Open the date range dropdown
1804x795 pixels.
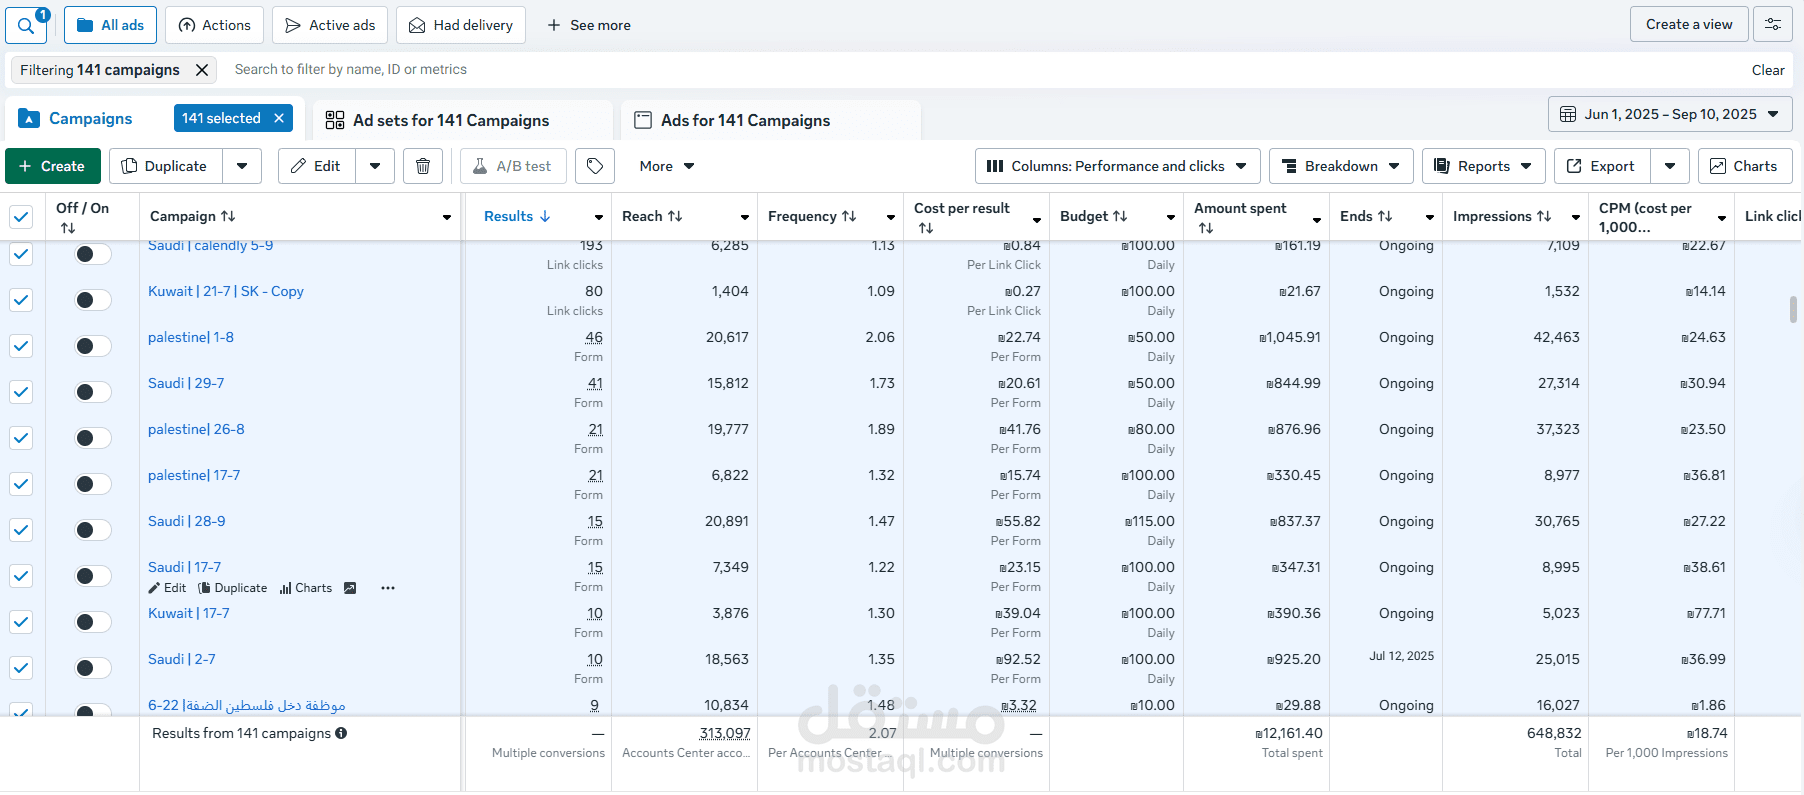coord(1669,114)
